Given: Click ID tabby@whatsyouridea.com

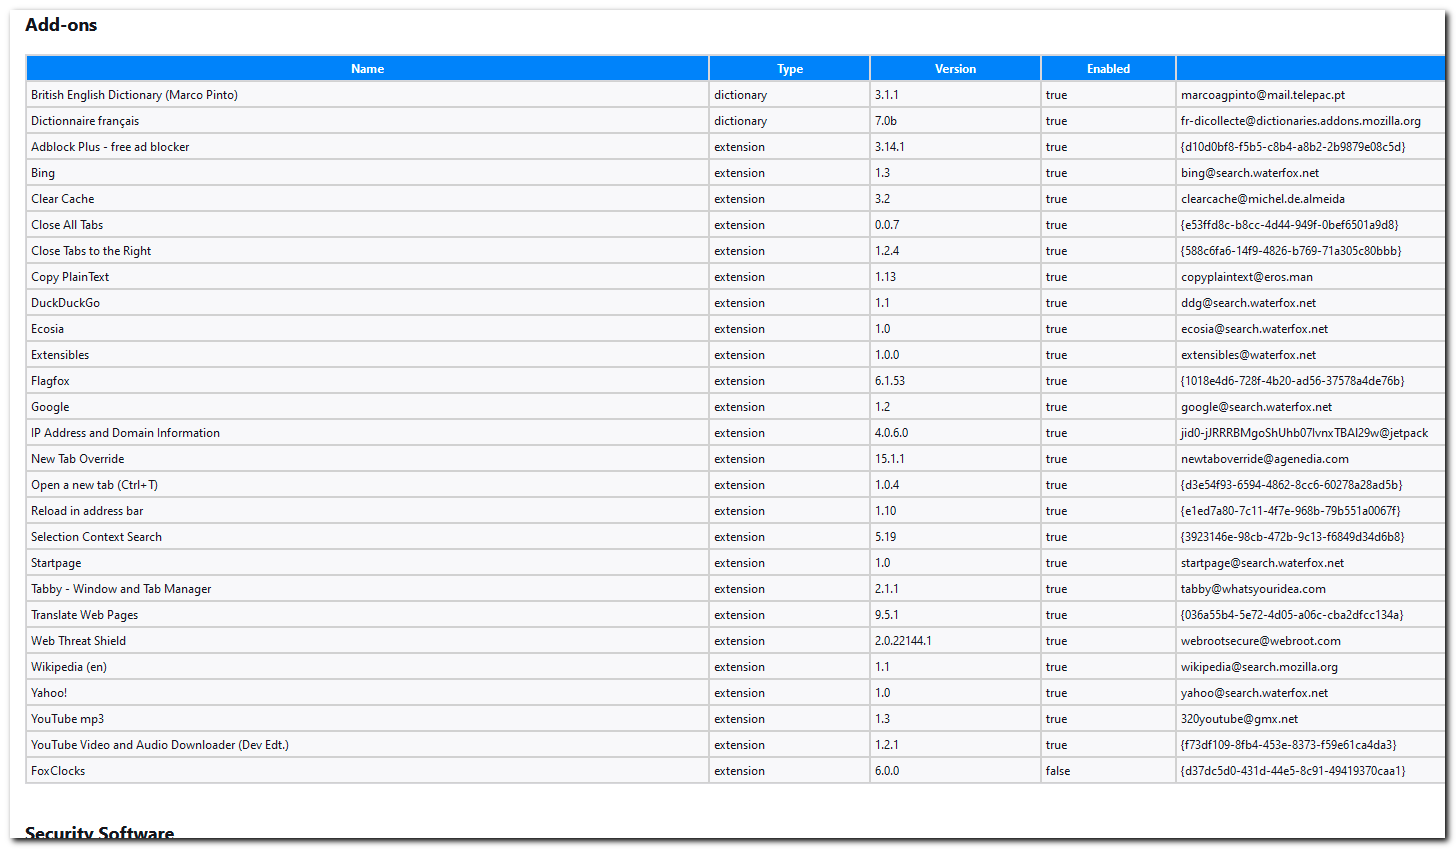Looking at the screenshot, I should [x=1253, y=589].
